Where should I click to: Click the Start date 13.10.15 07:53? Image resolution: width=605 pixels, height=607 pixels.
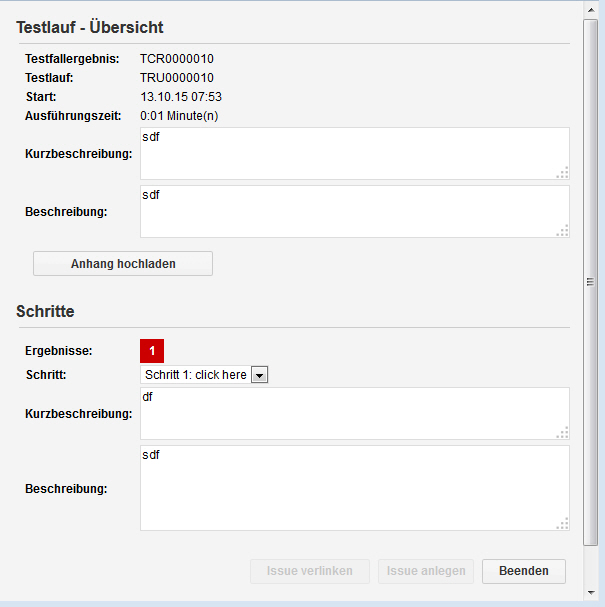[181, 97]
